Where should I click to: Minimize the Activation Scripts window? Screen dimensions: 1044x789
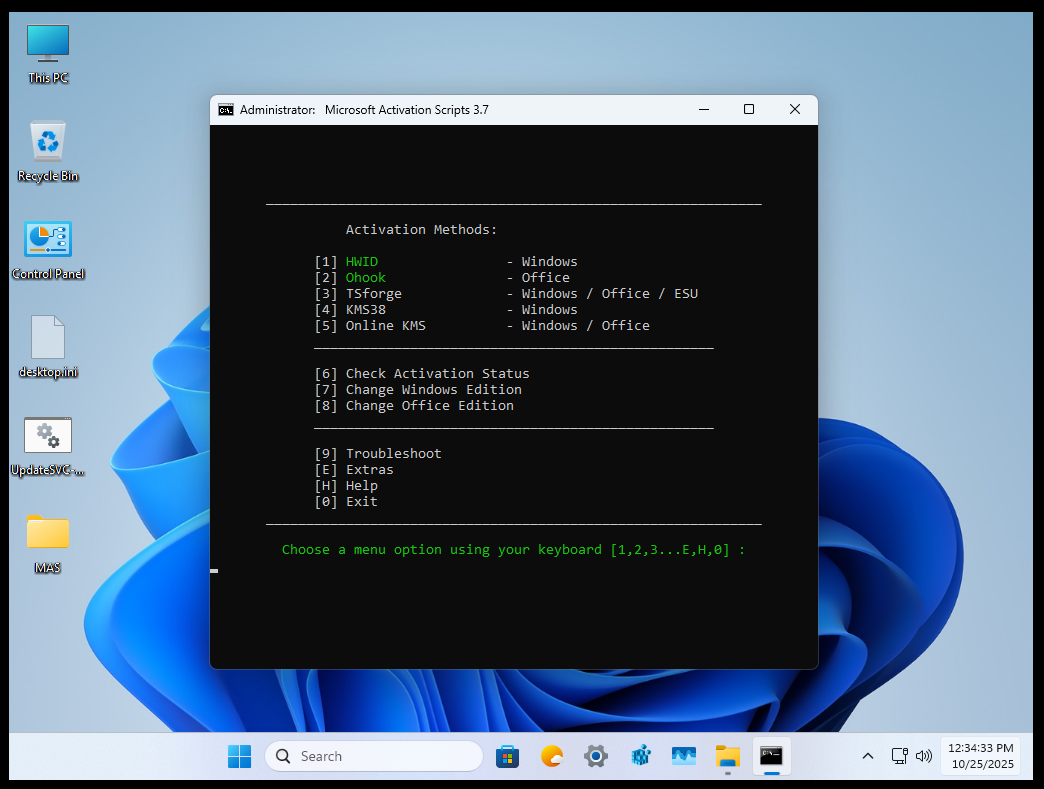704,110
